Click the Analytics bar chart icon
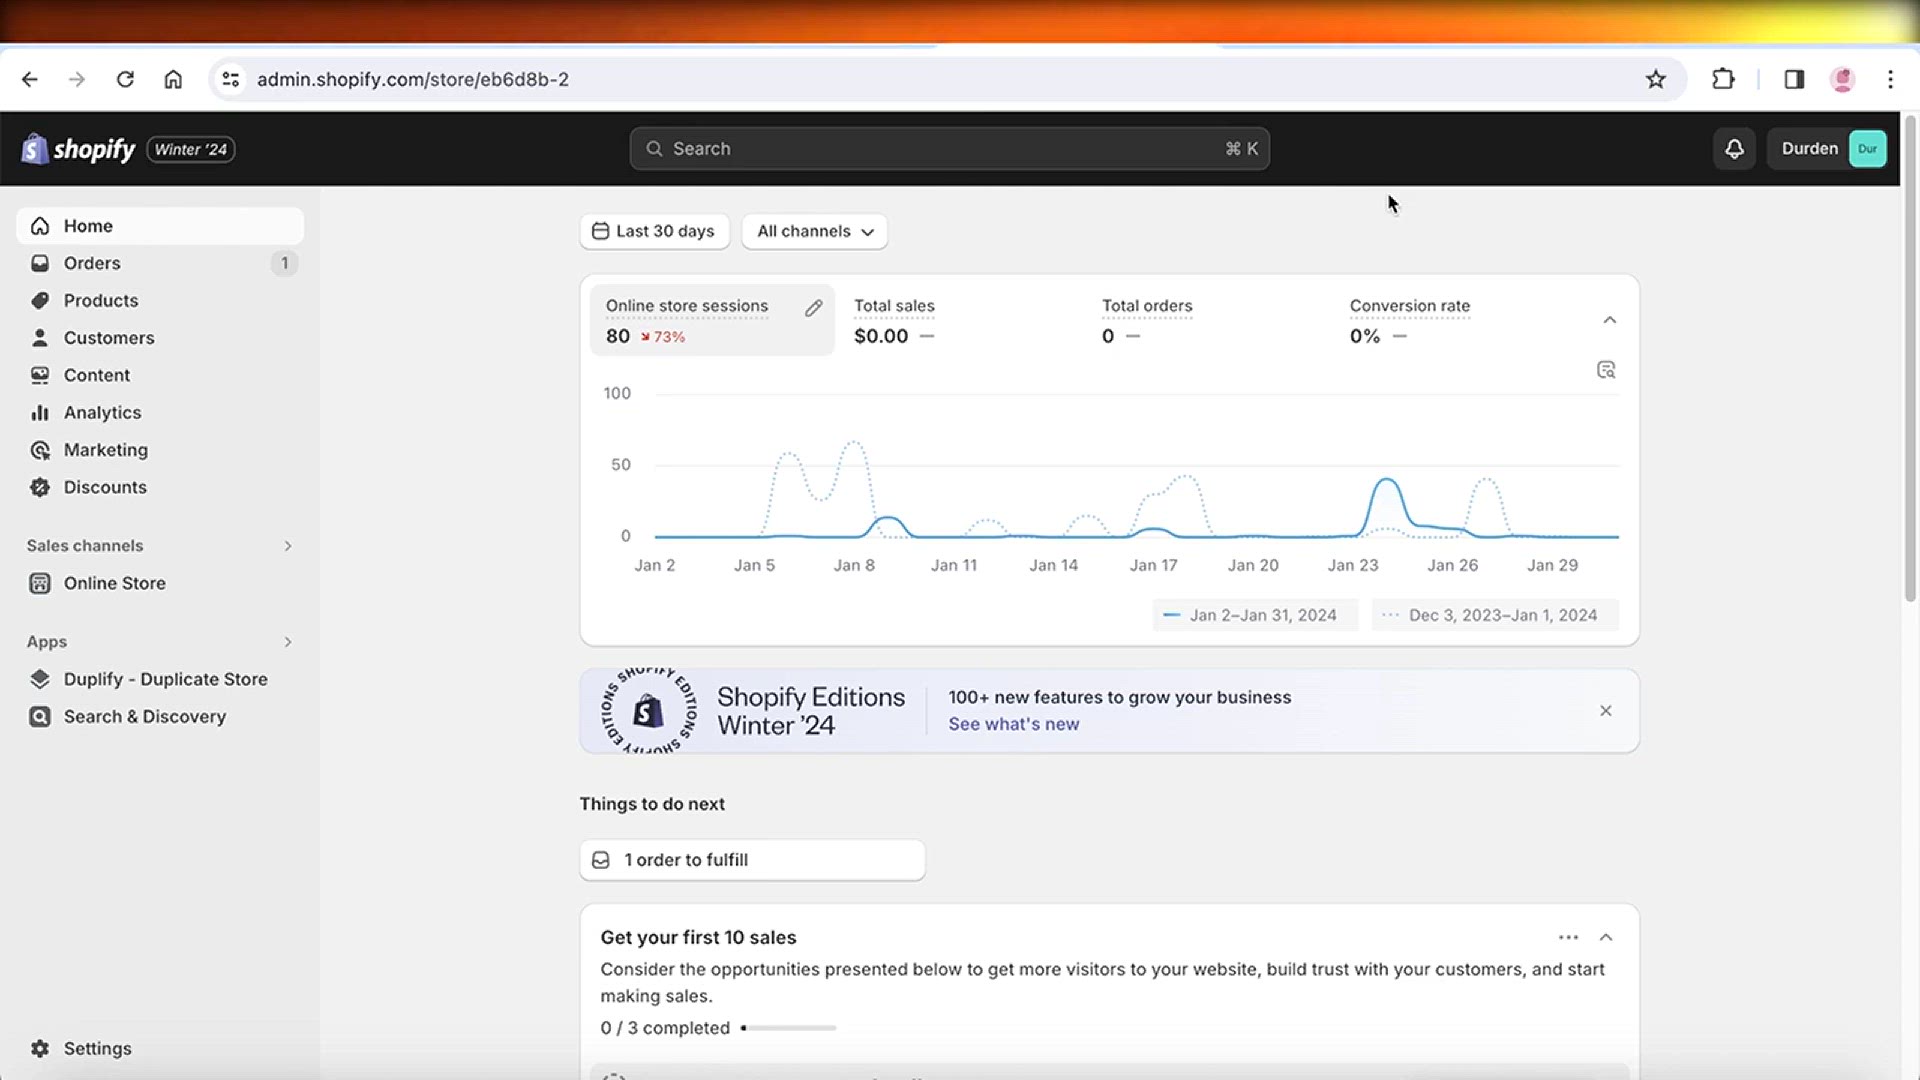The width and height of the screenshot is (1920, 1080). 40,413
